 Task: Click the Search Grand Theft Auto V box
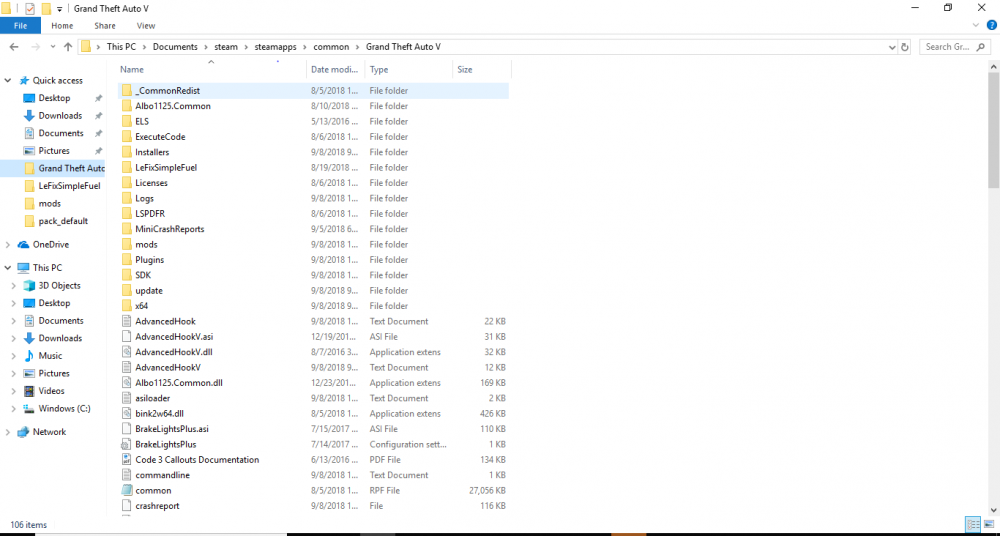(955, 47)
